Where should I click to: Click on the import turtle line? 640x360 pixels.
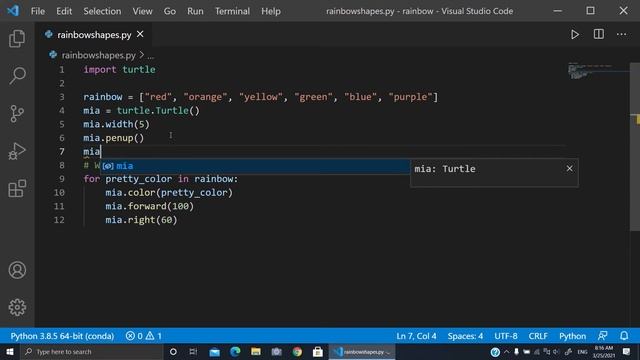[119, 69]
